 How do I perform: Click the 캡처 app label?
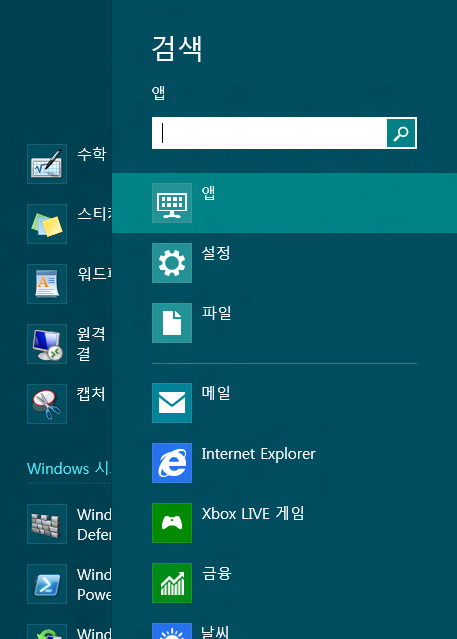91,394
